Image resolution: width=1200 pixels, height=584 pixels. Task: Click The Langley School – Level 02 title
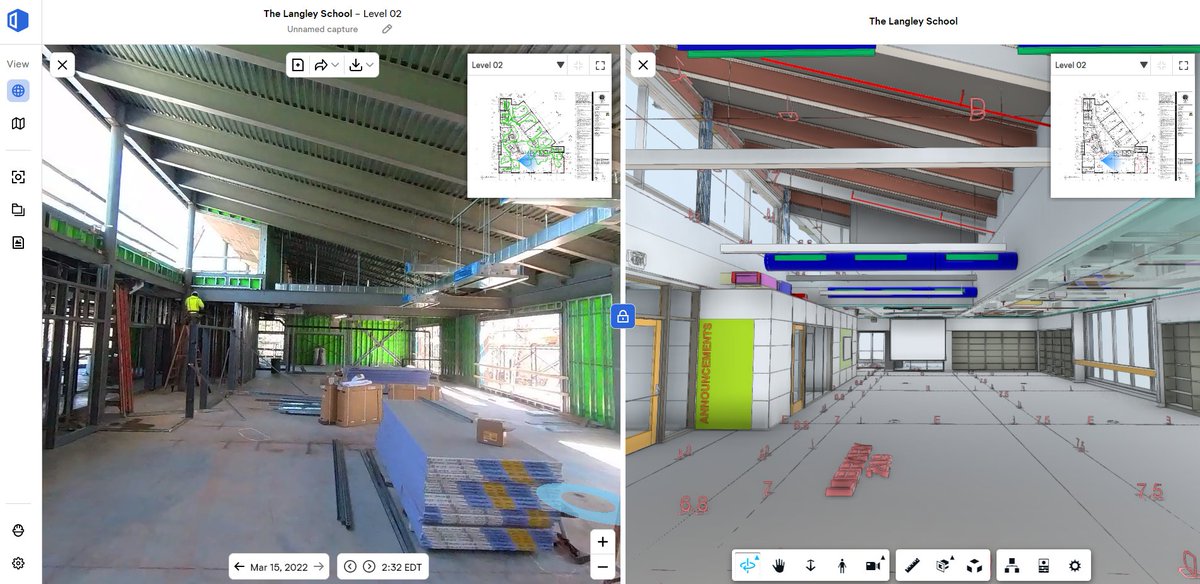click(x=333, y=14)
